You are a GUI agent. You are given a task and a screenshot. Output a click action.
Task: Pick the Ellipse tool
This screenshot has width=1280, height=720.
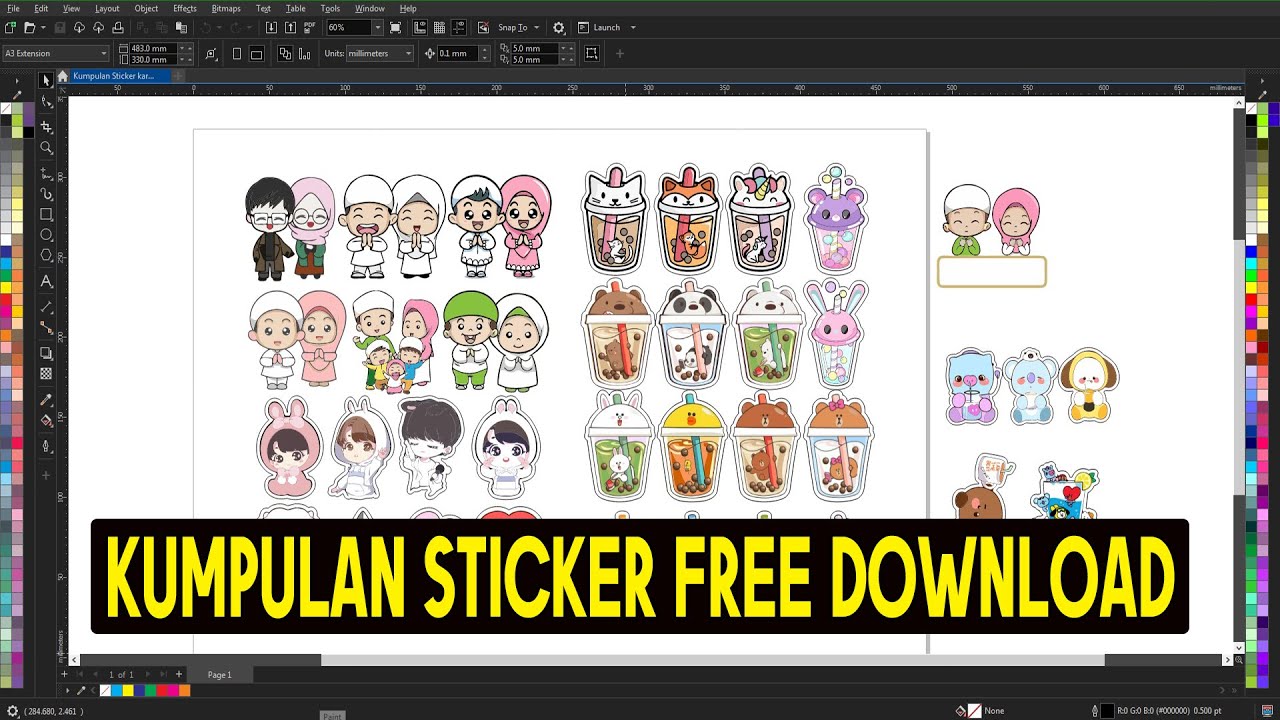[46, 235]
